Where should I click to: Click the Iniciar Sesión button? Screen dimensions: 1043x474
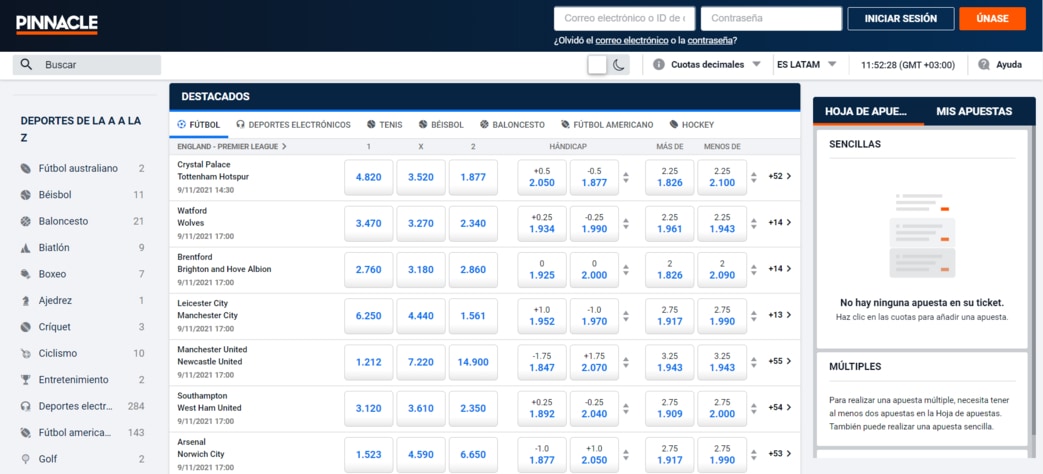901,19
